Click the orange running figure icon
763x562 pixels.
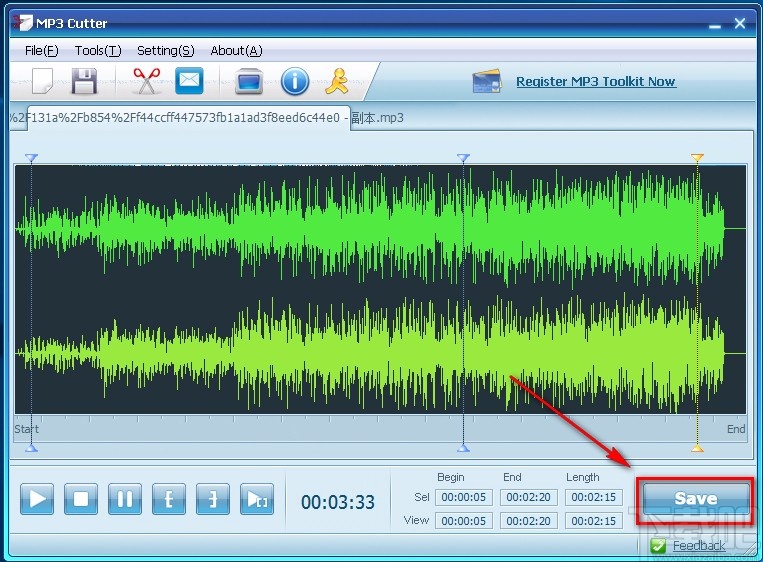coord(337,81)
